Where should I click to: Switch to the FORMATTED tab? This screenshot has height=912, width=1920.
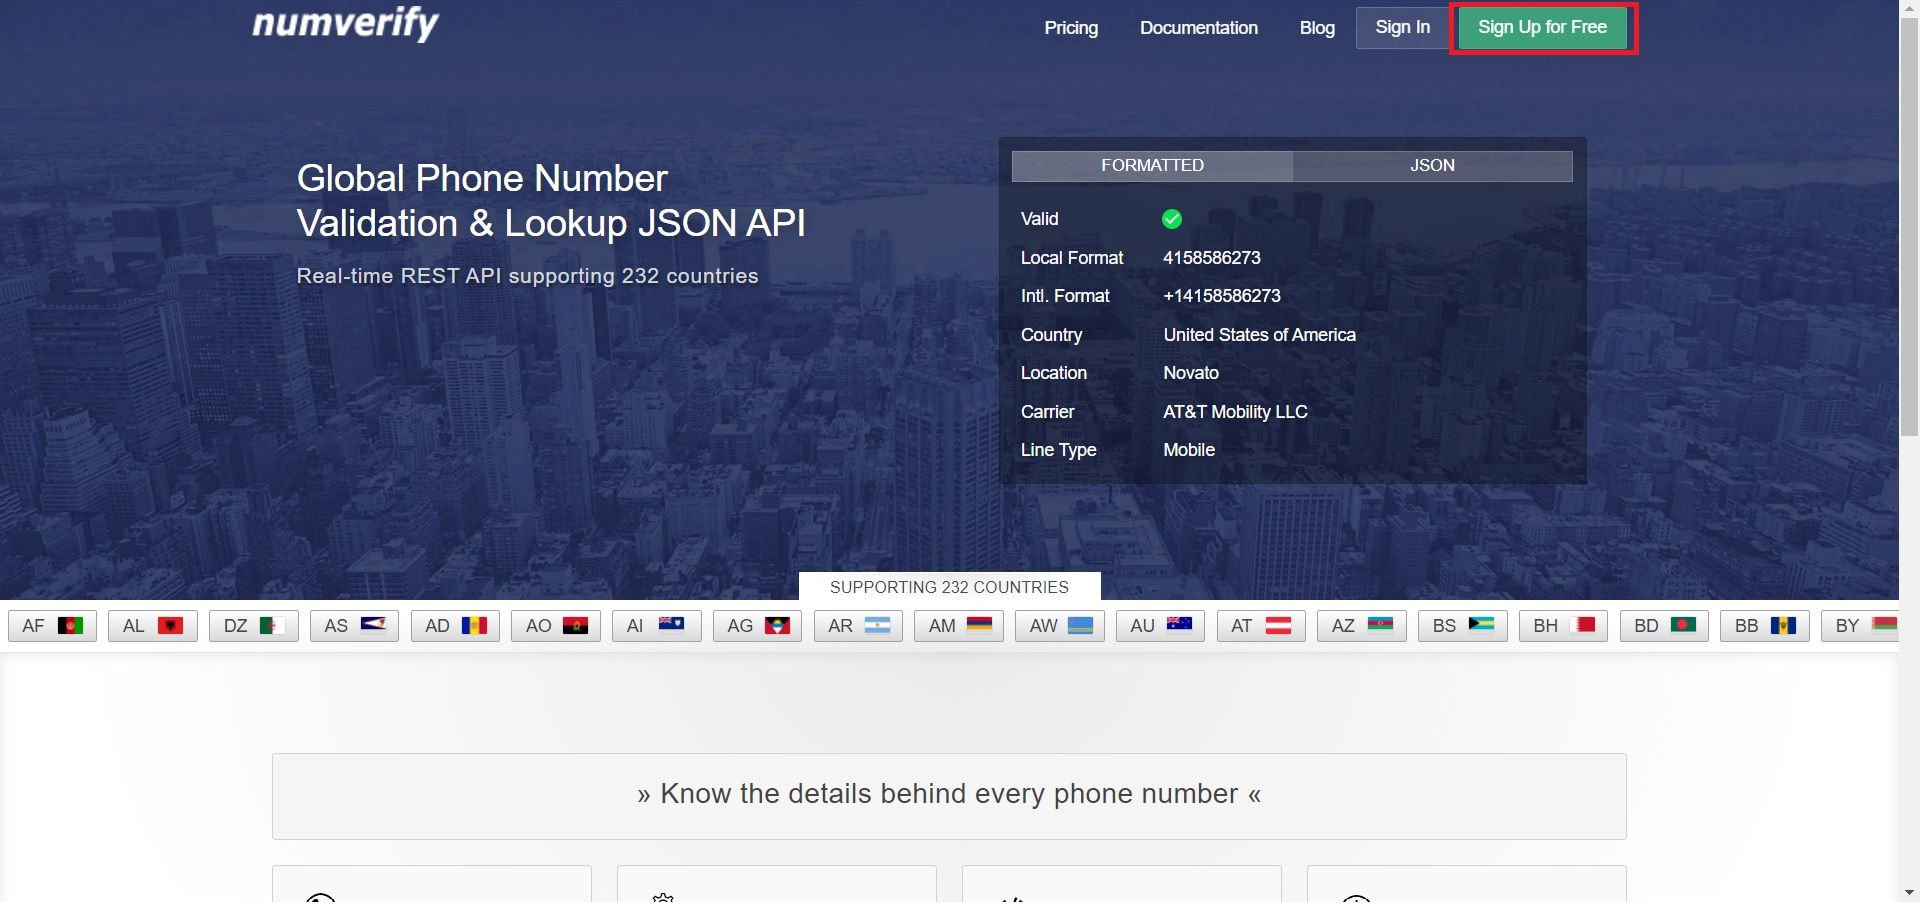point(1152,166)
